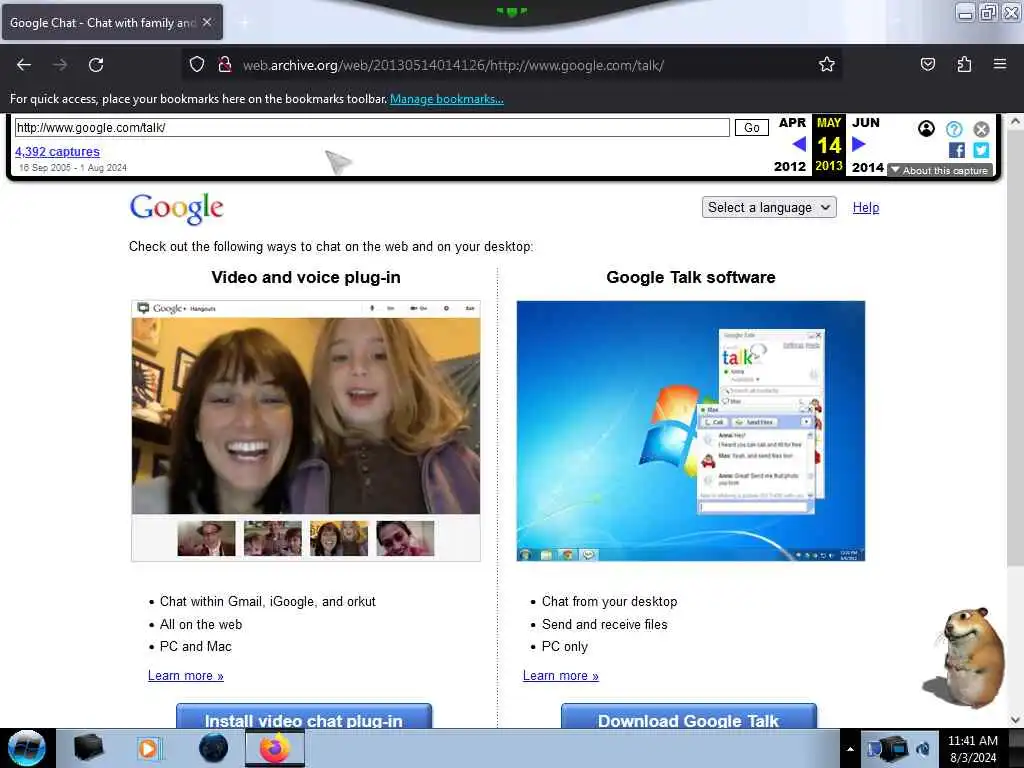
Task: Select year 2012 in Wayback timeline
Action: [790, 167]
